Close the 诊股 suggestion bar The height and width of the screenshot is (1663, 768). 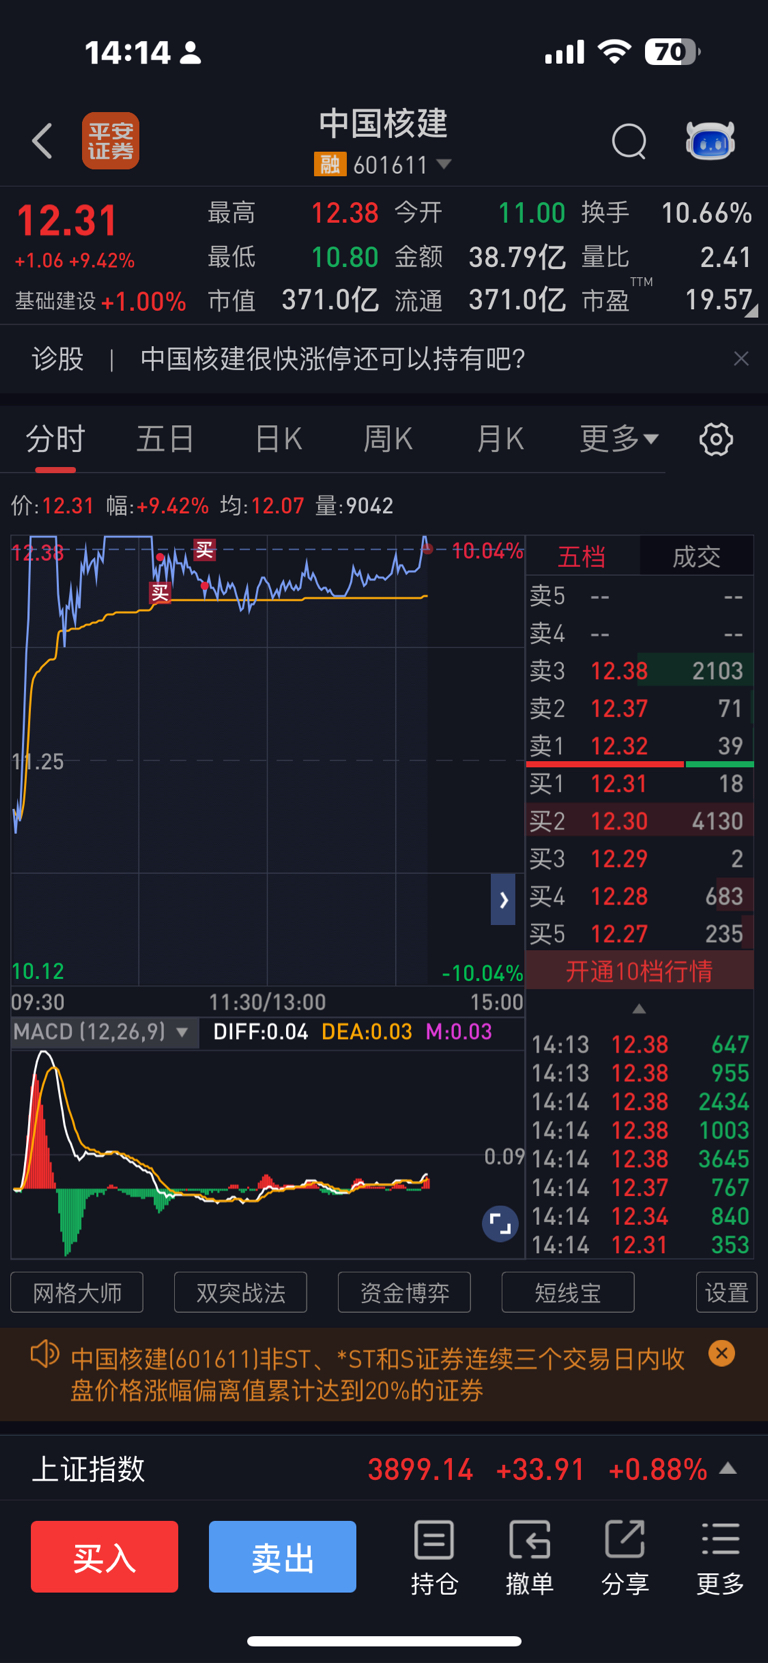coord(741,358)
